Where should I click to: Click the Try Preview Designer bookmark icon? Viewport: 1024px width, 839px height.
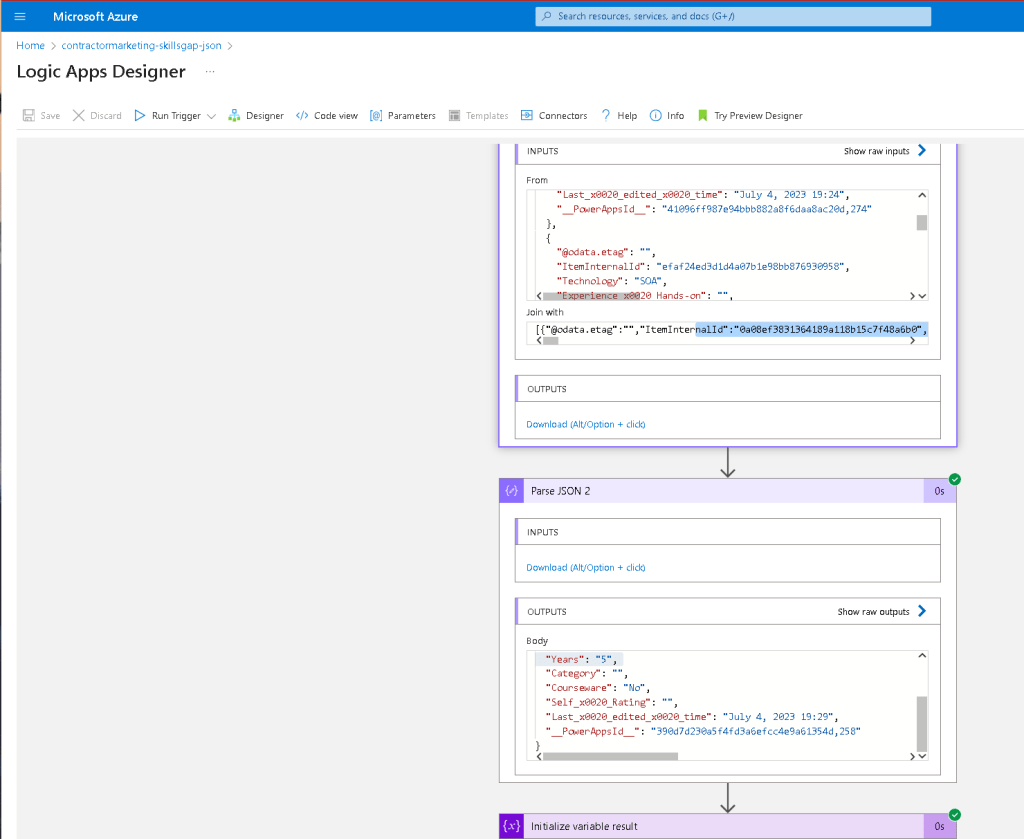(x=703, y=116)
